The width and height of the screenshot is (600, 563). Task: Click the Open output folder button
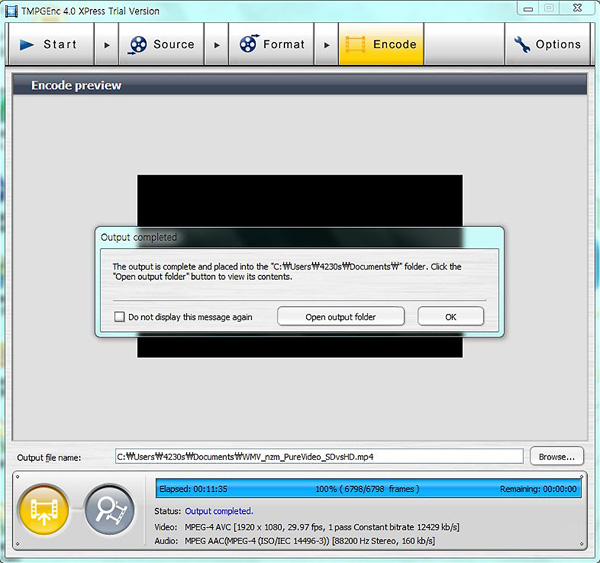(x=341, y=317)
